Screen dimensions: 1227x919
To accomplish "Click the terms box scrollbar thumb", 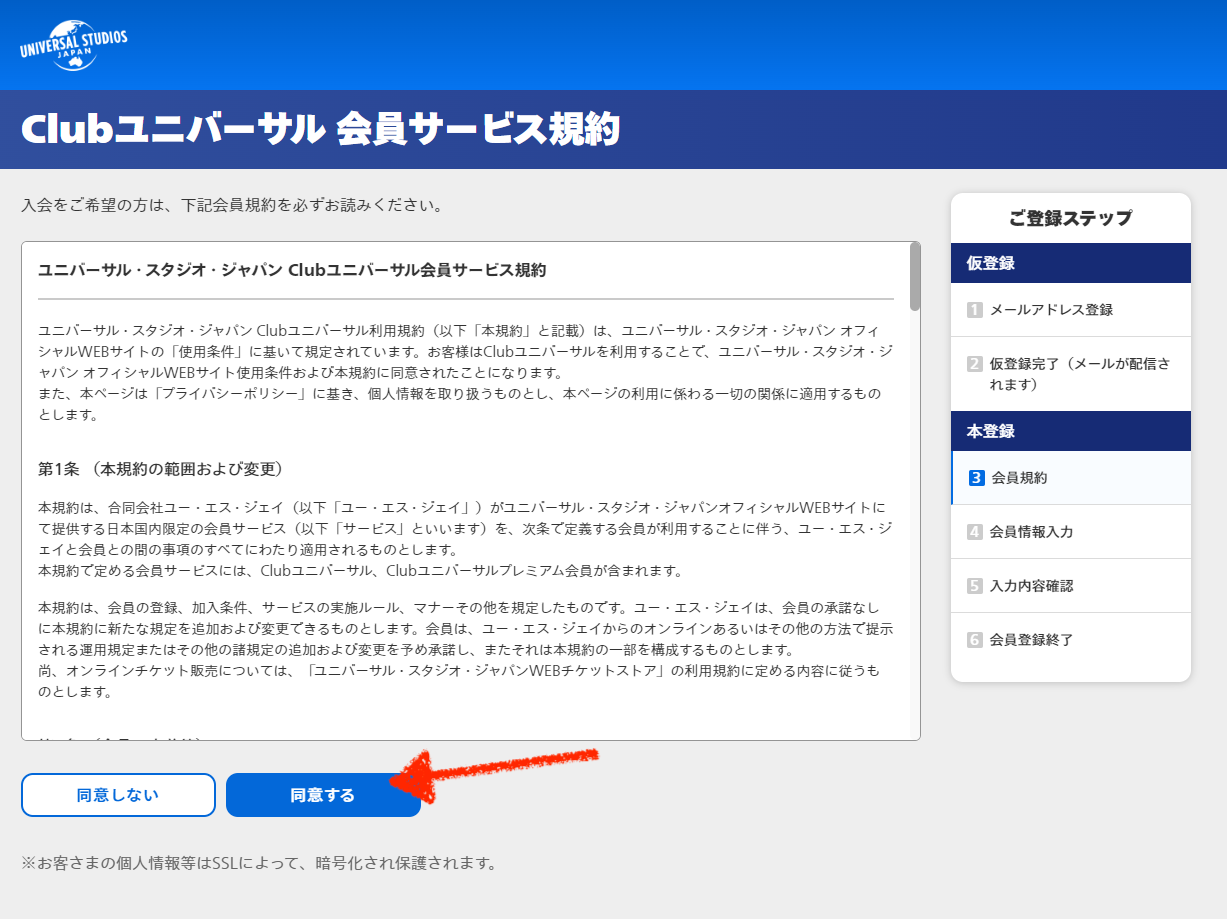I will (x=915, y=276).
